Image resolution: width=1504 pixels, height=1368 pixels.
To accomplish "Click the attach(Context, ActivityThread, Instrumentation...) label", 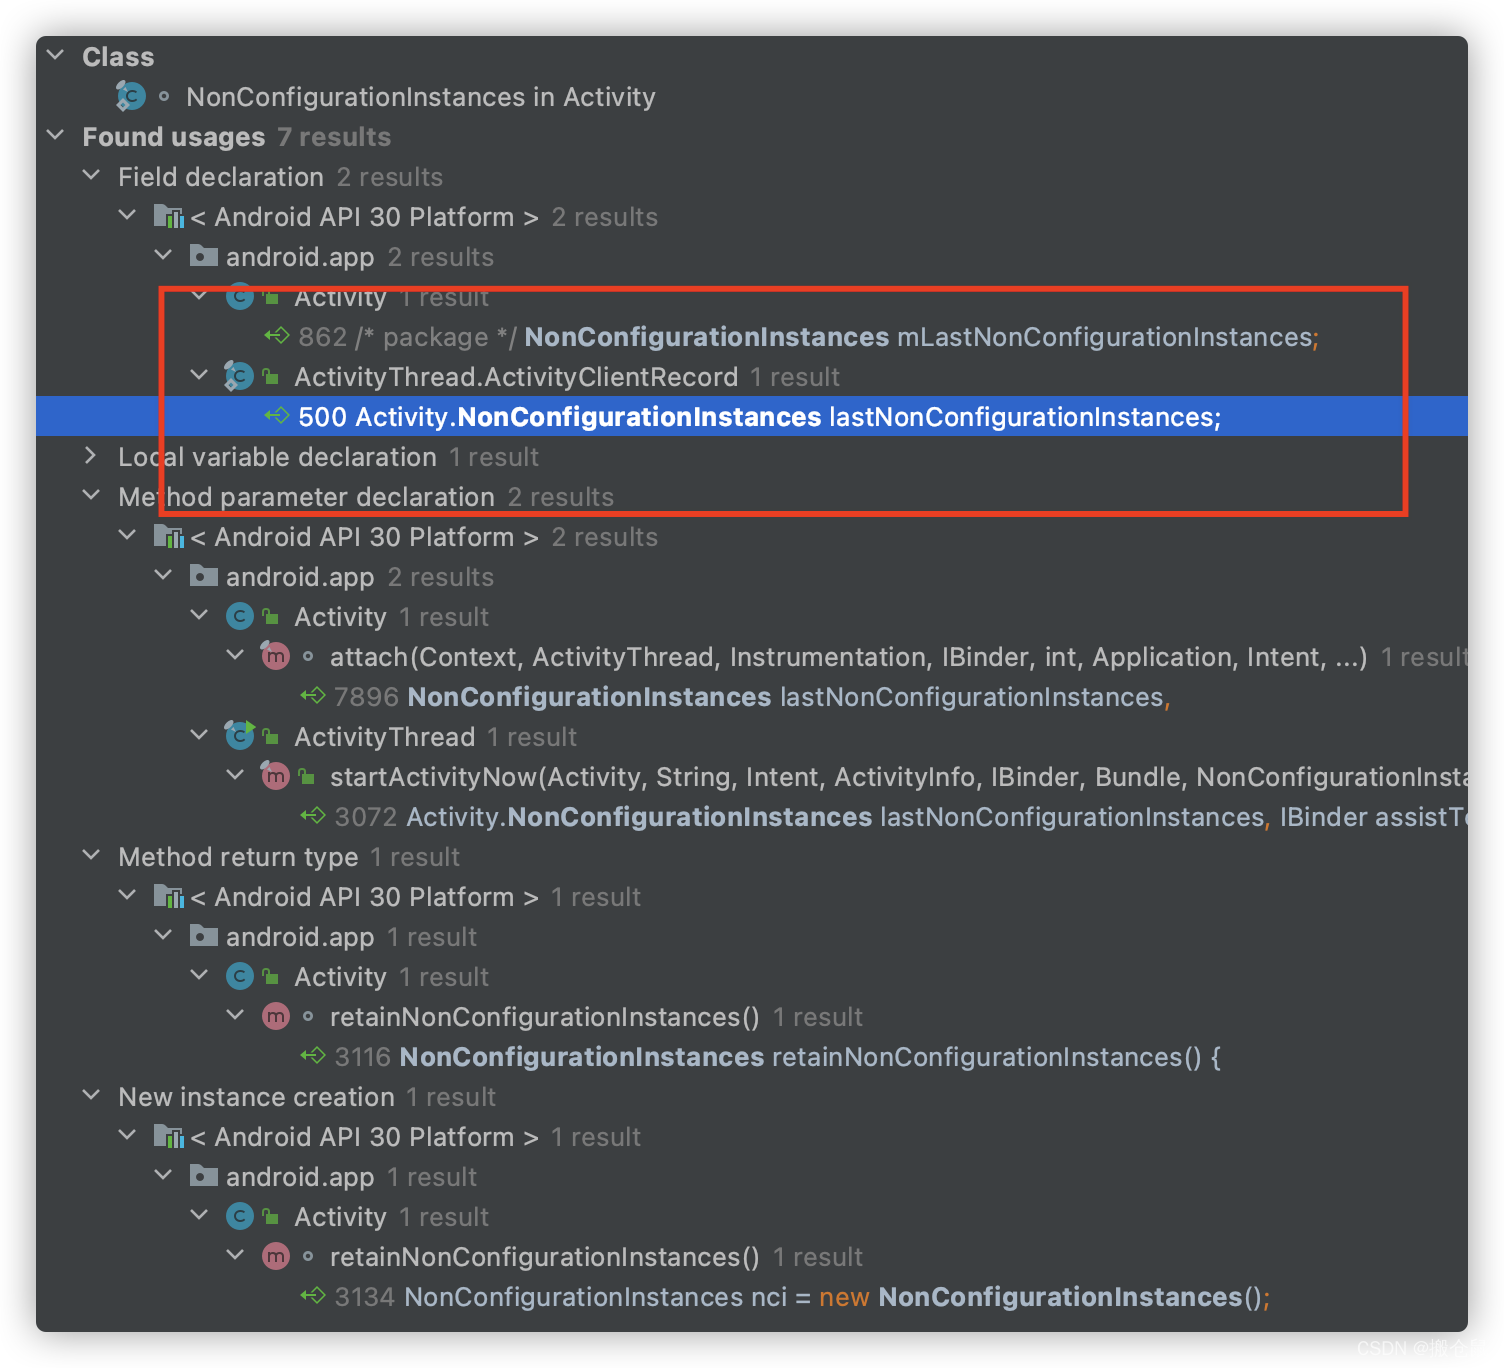I will (x=848, y=657).
